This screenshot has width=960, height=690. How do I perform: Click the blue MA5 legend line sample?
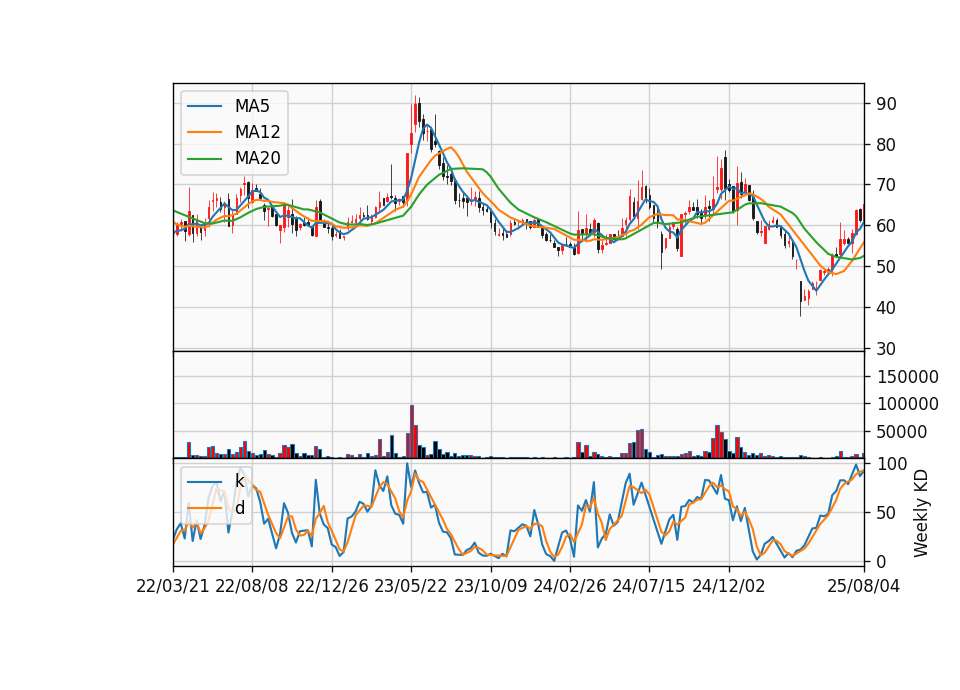[204, 106]
